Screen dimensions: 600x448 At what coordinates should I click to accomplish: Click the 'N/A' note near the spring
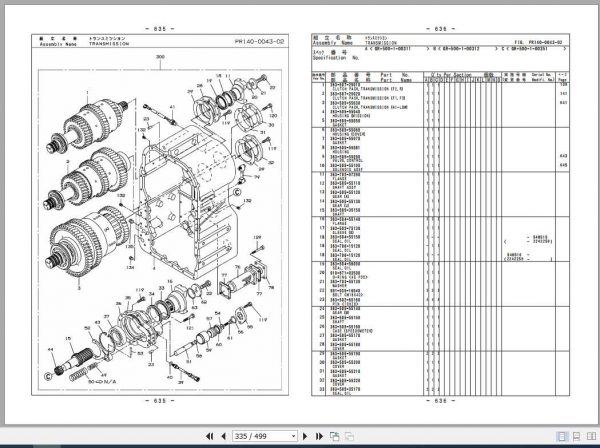point(108,382)
